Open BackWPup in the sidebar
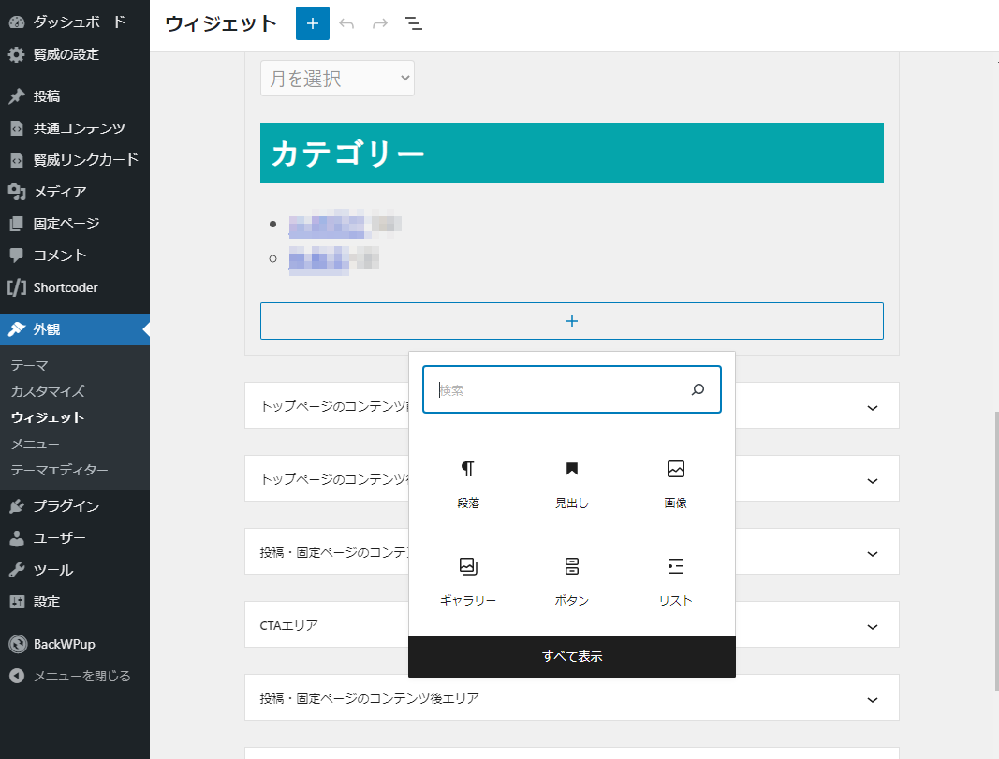 pos(75,644)
